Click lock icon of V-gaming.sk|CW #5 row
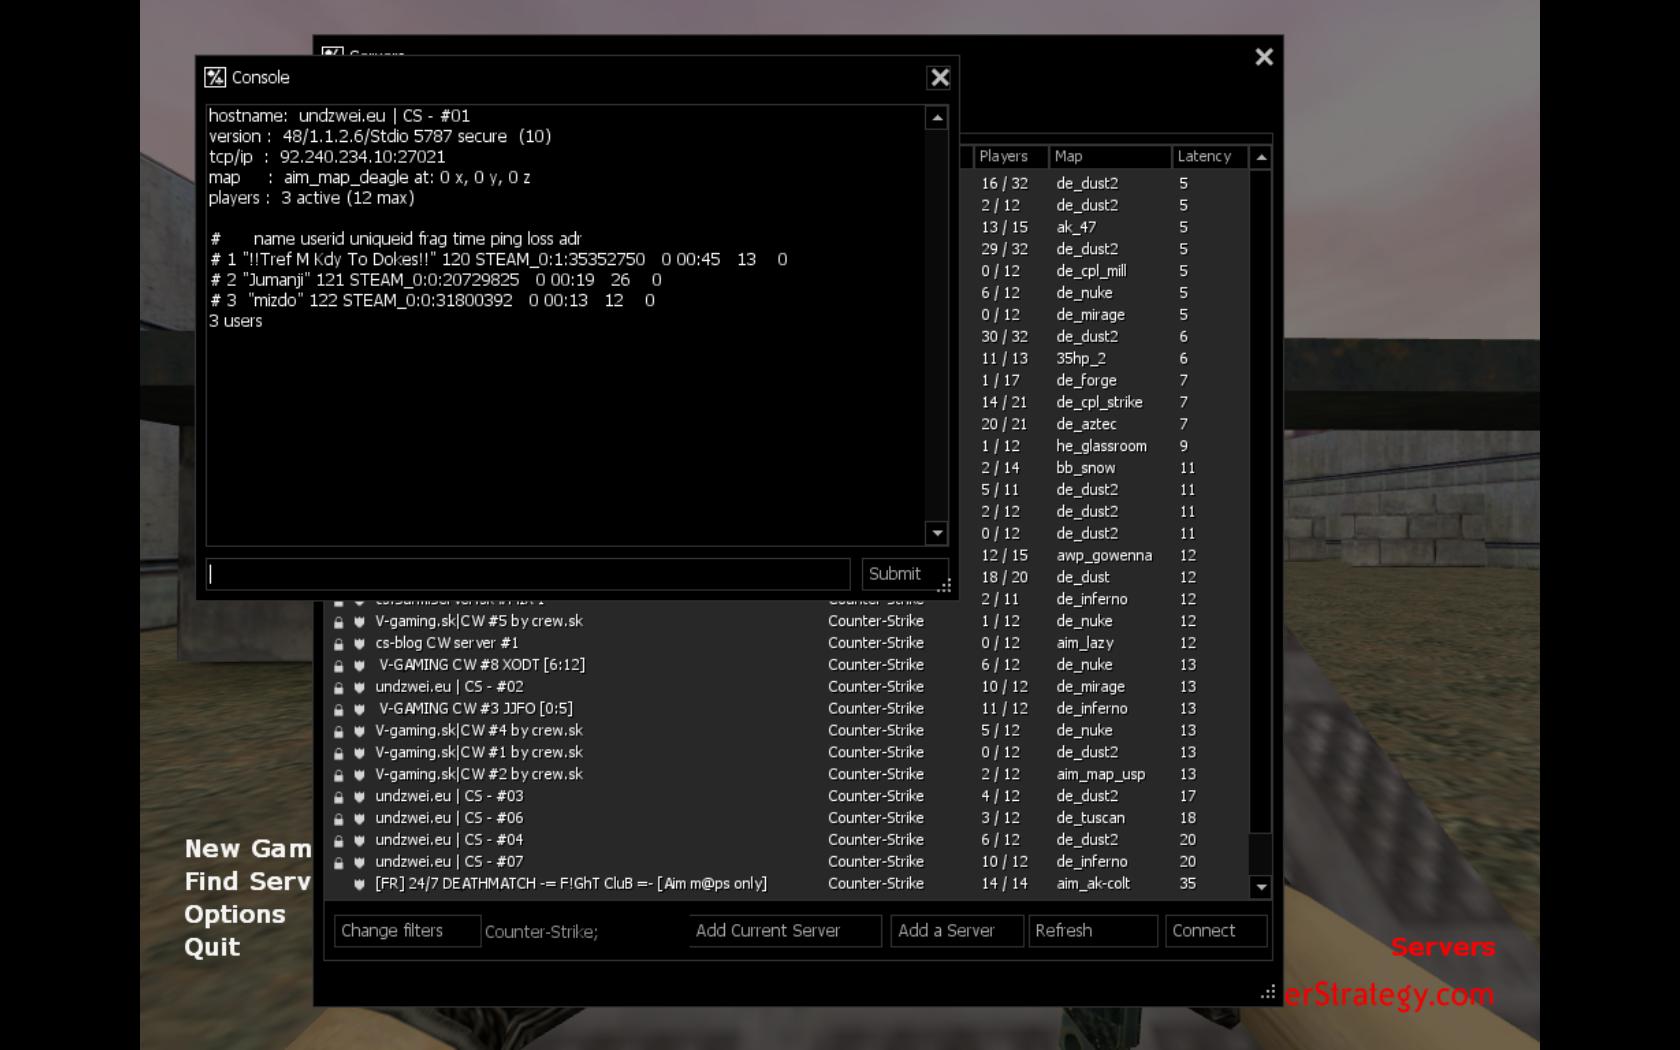 pyautogui.click(x=339, y=622)
